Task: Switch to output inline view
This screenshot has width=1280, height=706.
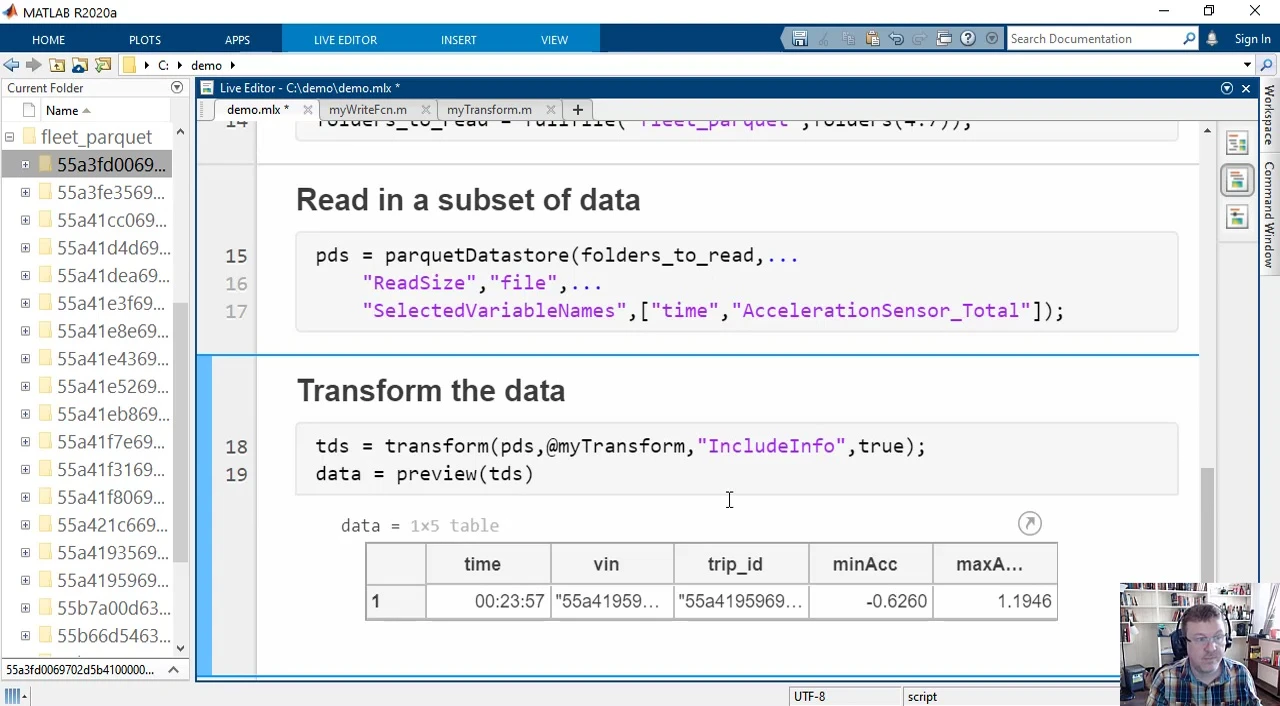Action: (x=1237, y=181)
